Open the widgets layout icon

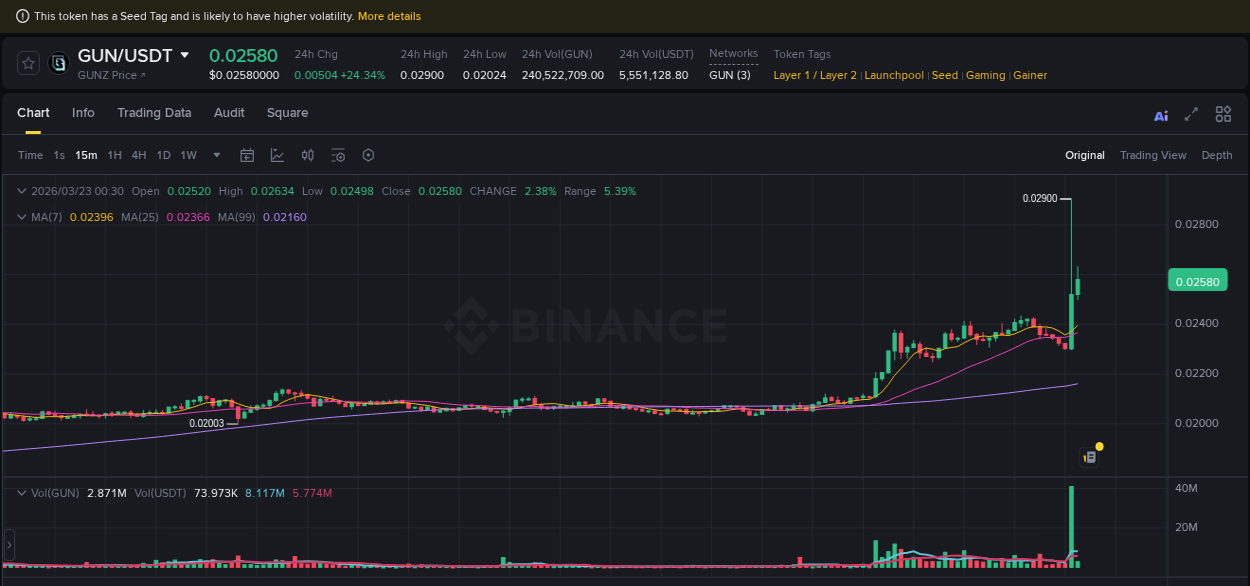pyautogui.click(x=1223, y=114)
